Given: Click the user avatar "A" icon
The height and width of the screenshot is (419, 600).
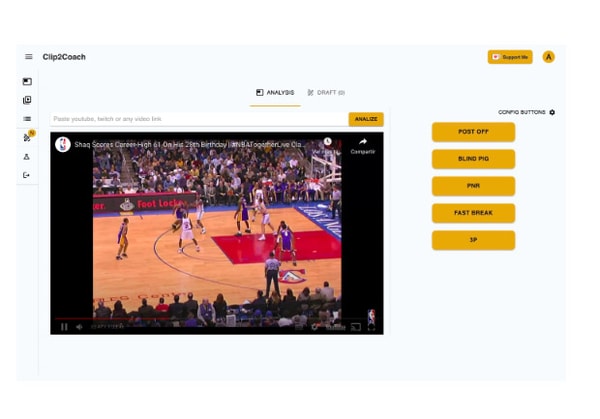Looking at the screenshot, I should click(548, 57).
